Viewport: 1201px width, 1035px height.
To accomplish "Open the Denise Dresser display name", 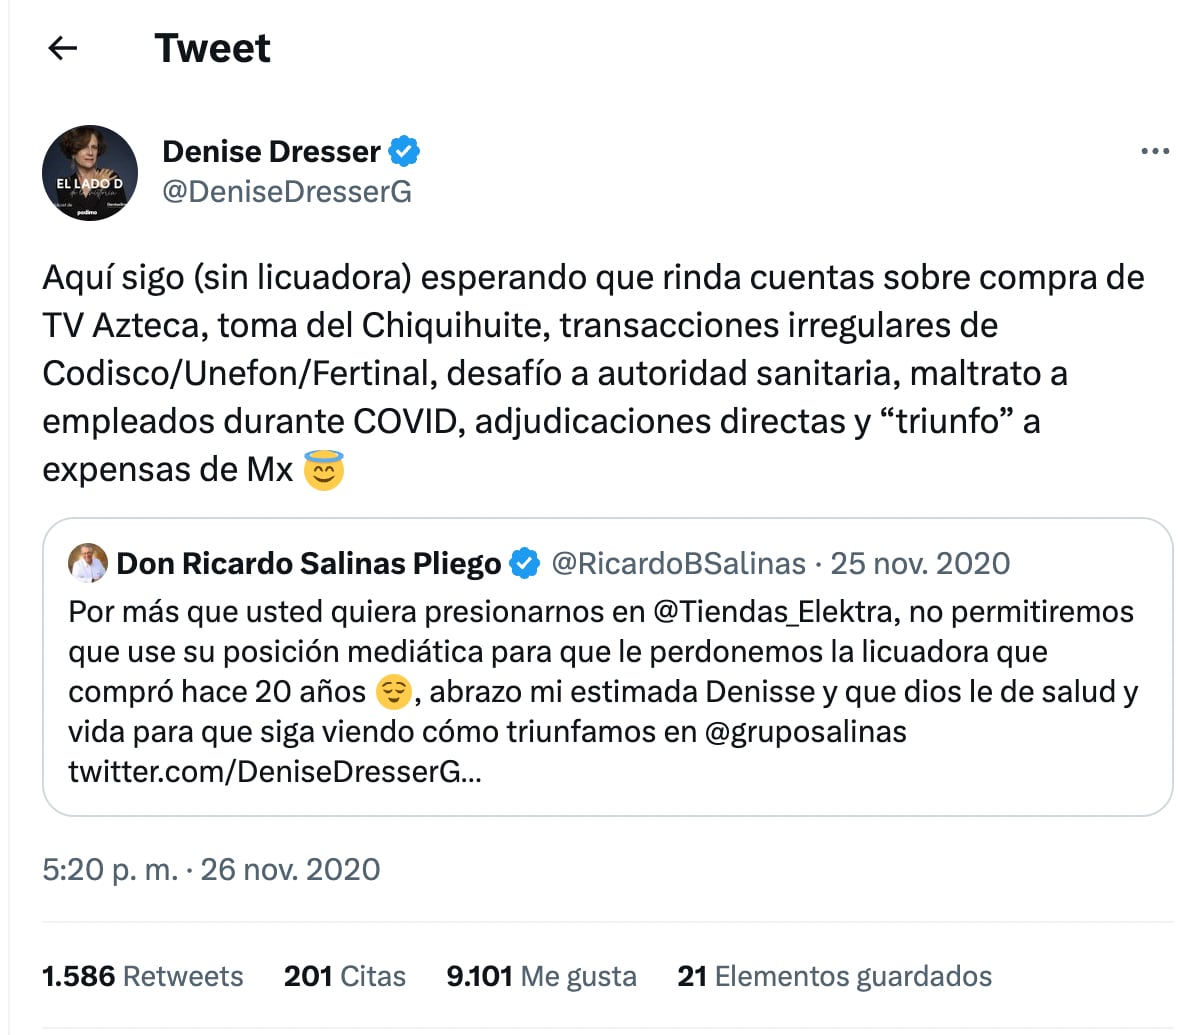I will click(x=271, y=152).
